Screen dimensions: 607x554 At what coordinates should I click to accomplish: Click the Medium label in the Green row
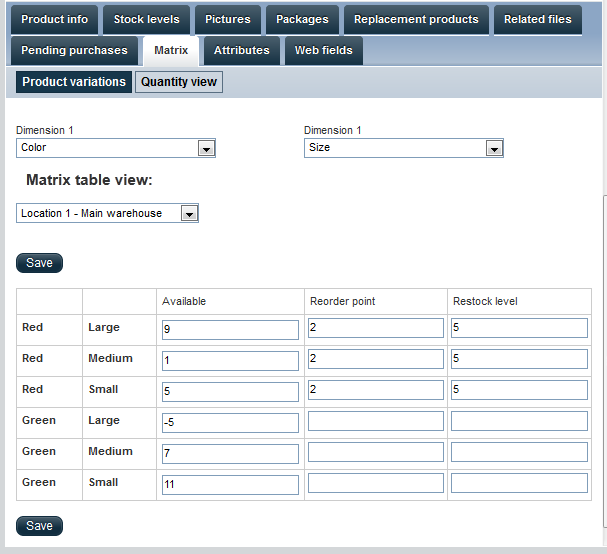(x=110, y=451)
